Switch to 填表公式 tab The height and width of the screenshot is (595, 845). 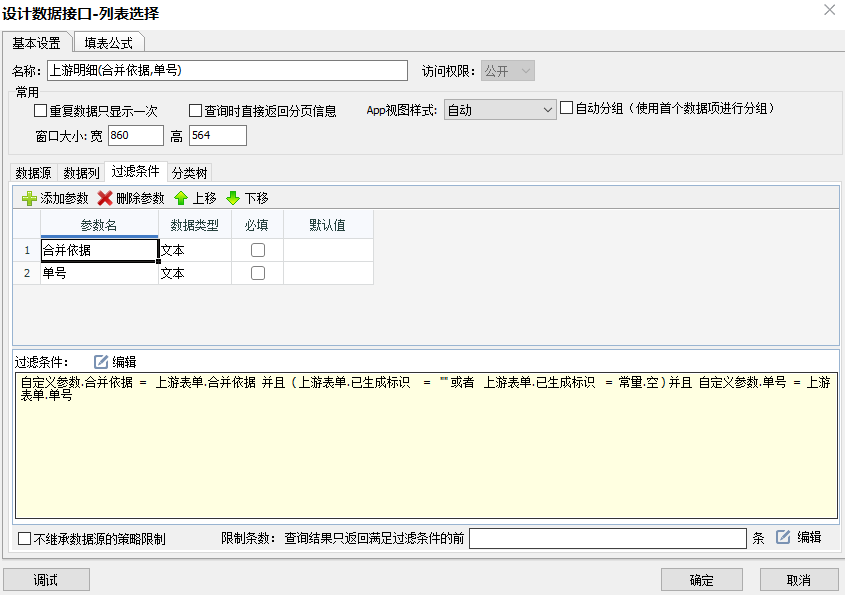108,43
